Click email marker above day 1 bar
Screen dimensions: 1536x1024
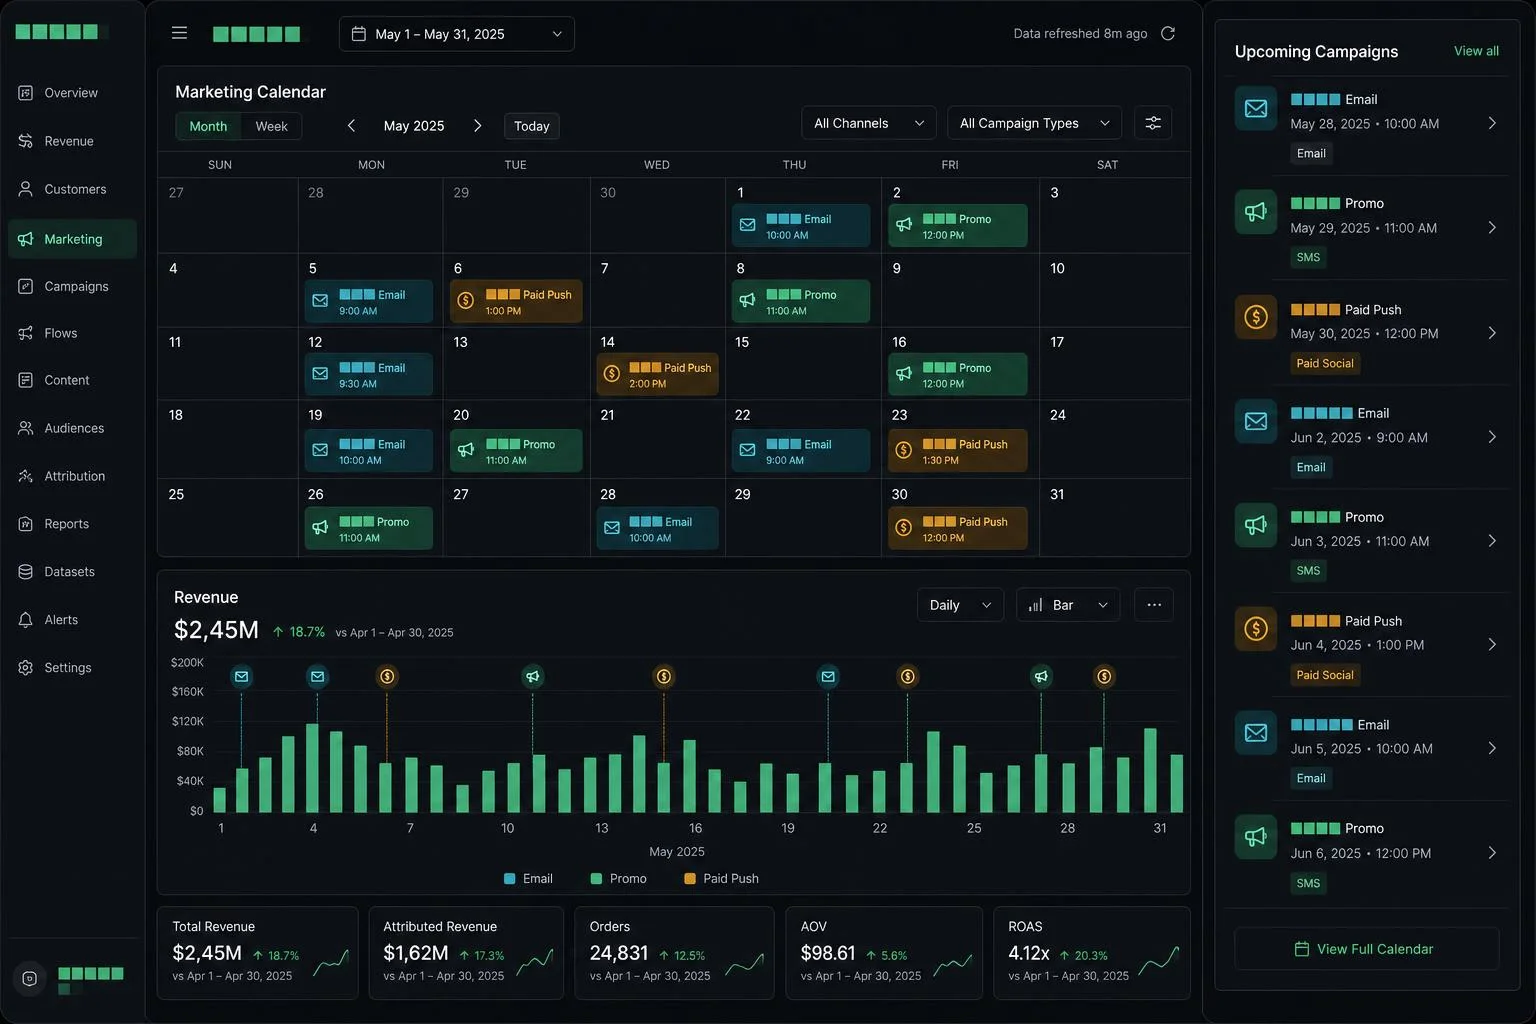[241, 677]
